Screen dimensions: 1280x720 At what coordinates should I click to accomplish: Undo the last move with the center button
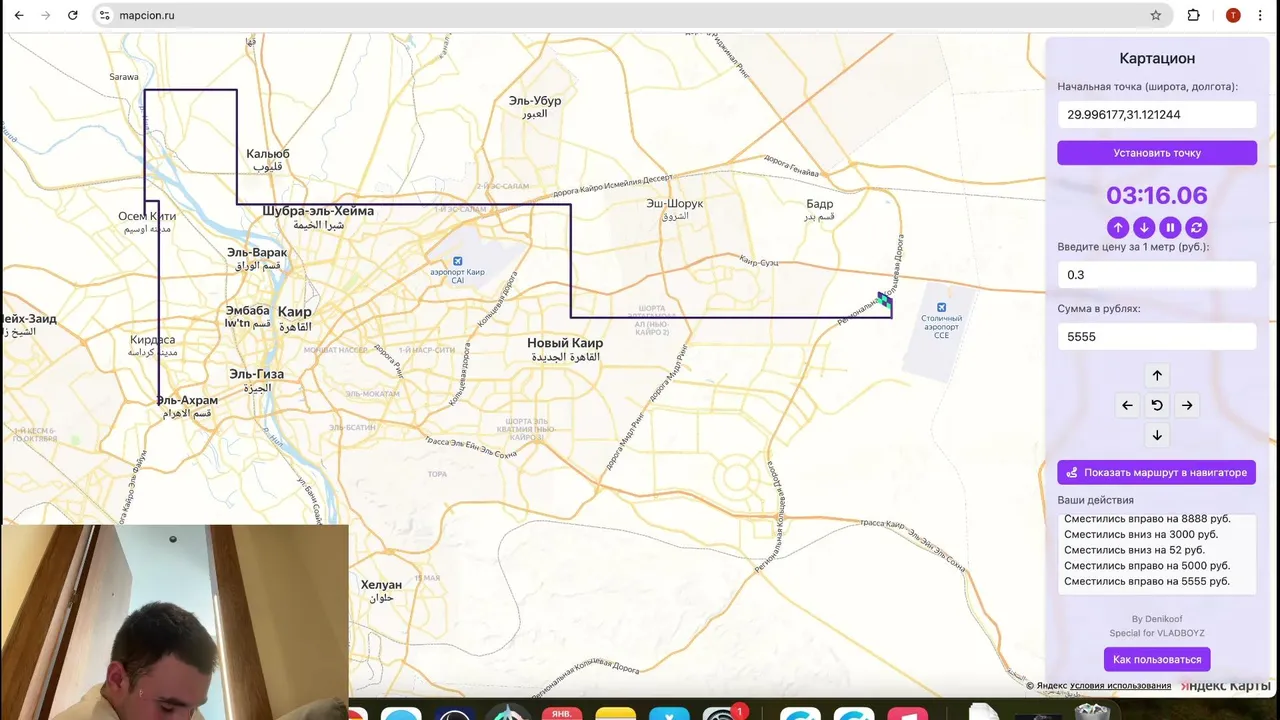(x=1157, y=405)
